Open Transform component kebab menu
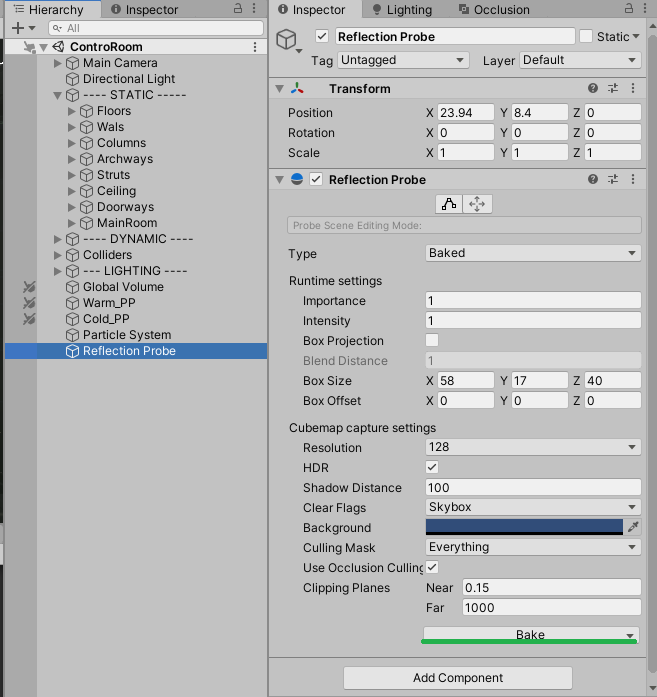 coord(633,88)
